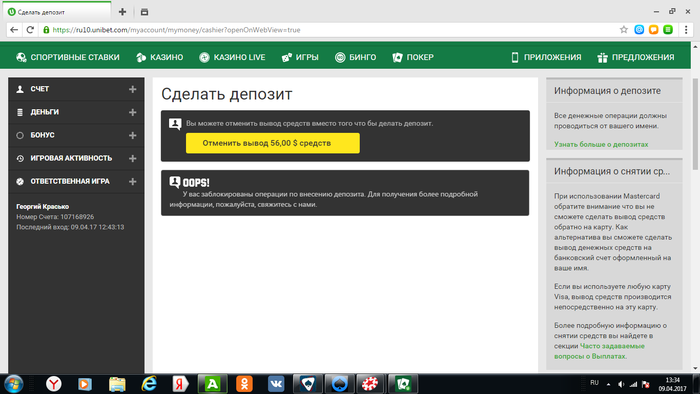Open the Бинго section
This screenshot has height=394, width=700.
pos(355,57)
